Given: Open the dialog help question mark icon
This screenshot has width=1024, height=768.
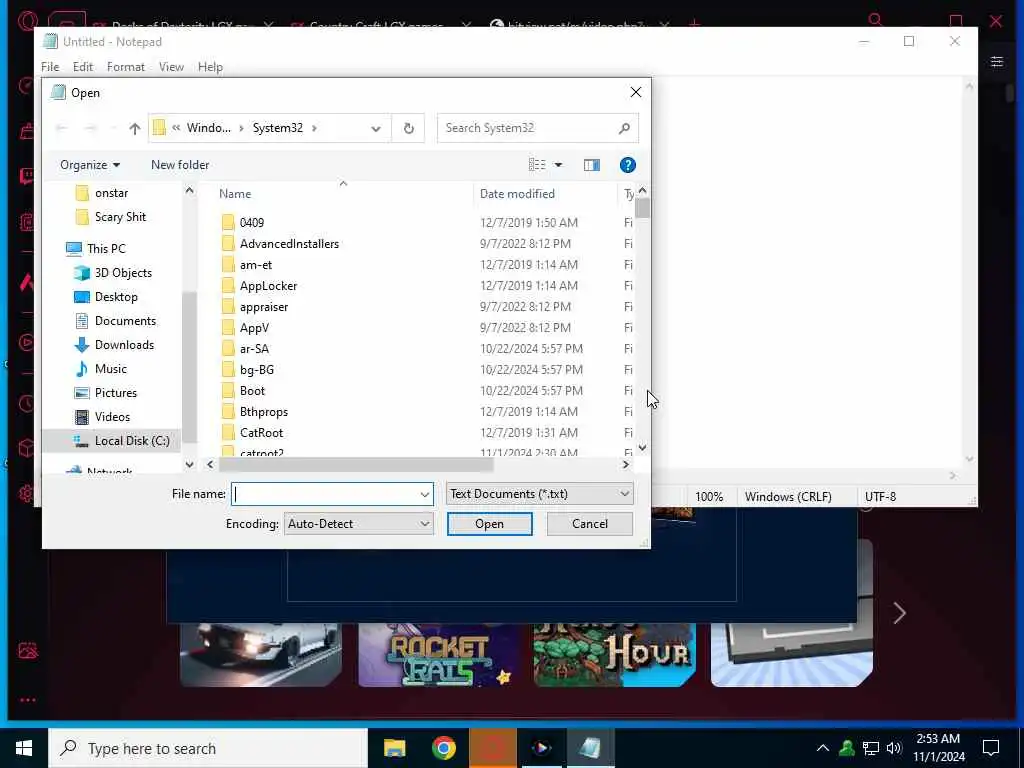Looking at the screenshot, I should point(628,165).
